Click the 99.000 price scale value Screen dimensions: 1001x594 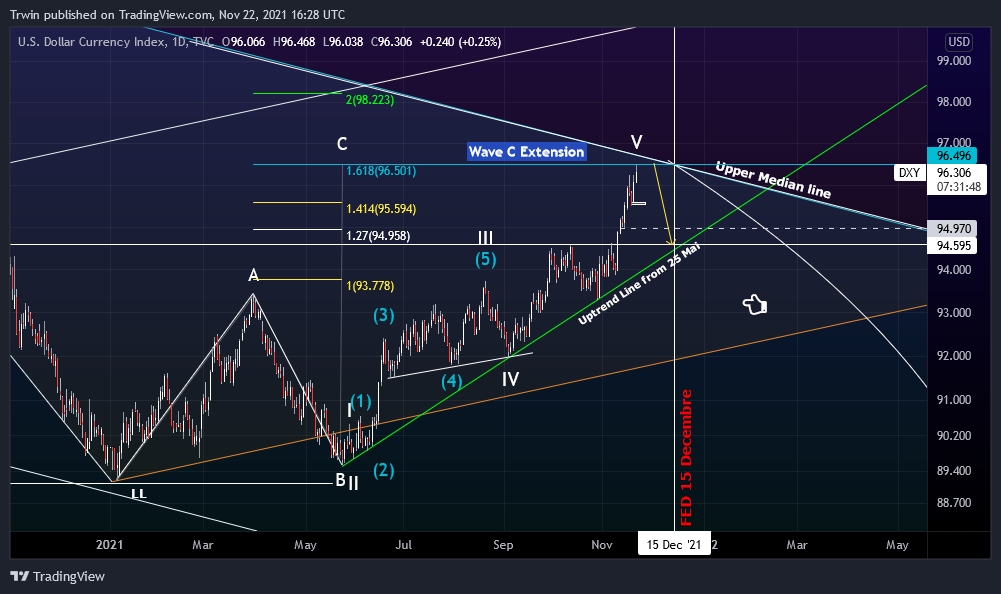(954, 61)
